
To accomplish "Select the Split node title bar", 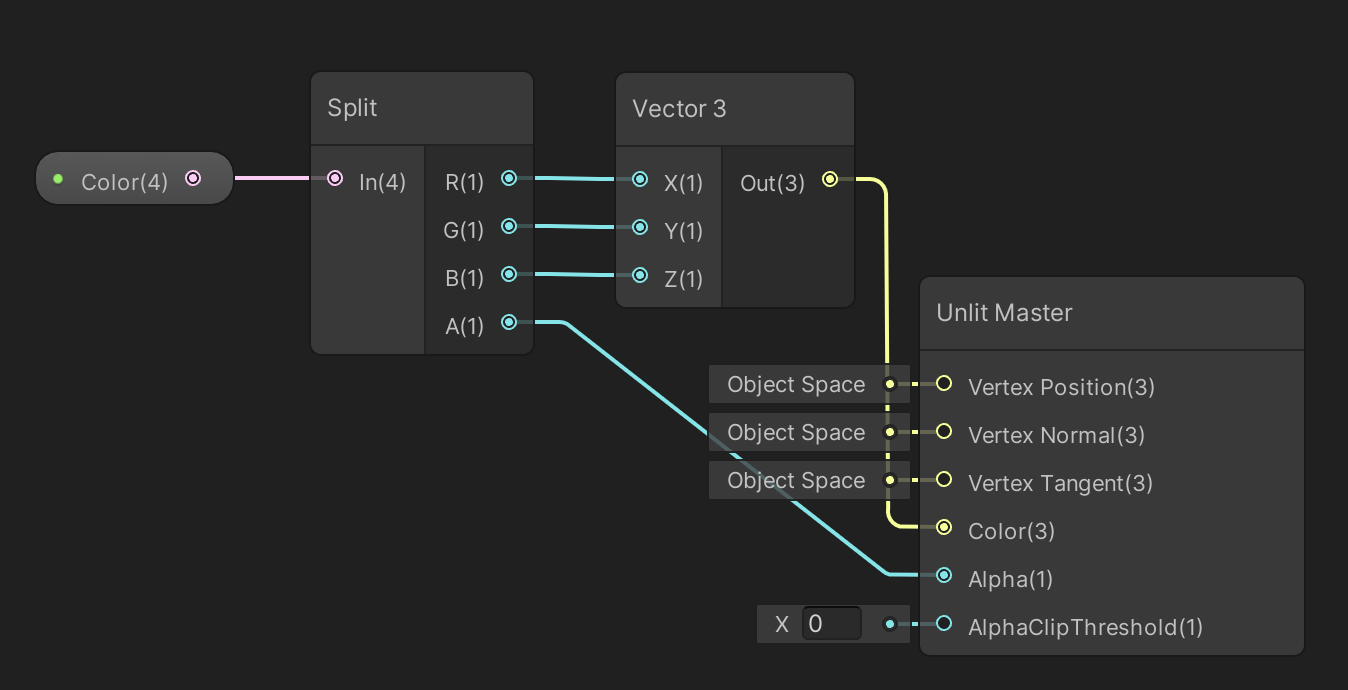I will 422,108.
